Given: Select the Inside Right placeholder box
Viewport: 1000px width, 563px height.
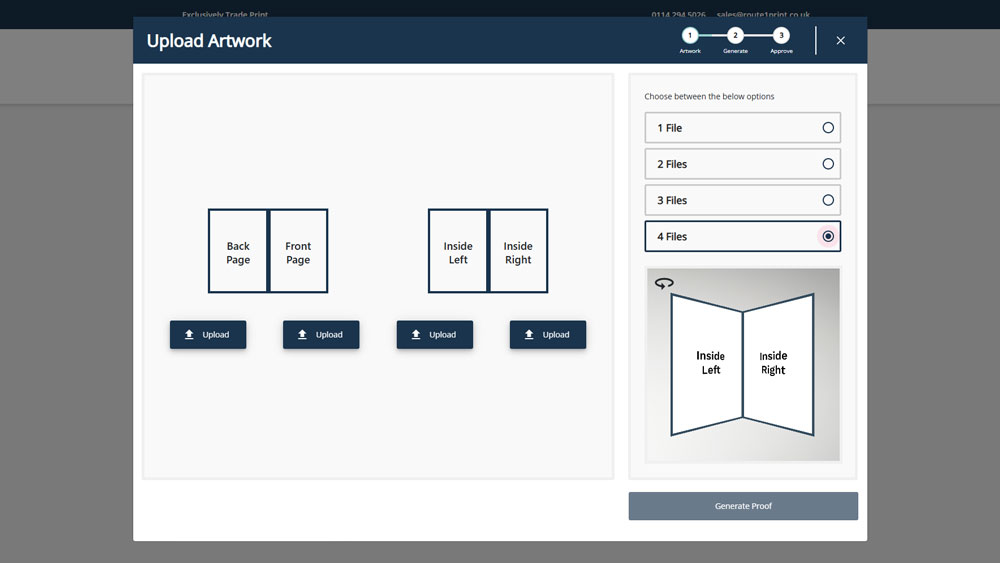Looking at the screenshot, I should (518, 252).
